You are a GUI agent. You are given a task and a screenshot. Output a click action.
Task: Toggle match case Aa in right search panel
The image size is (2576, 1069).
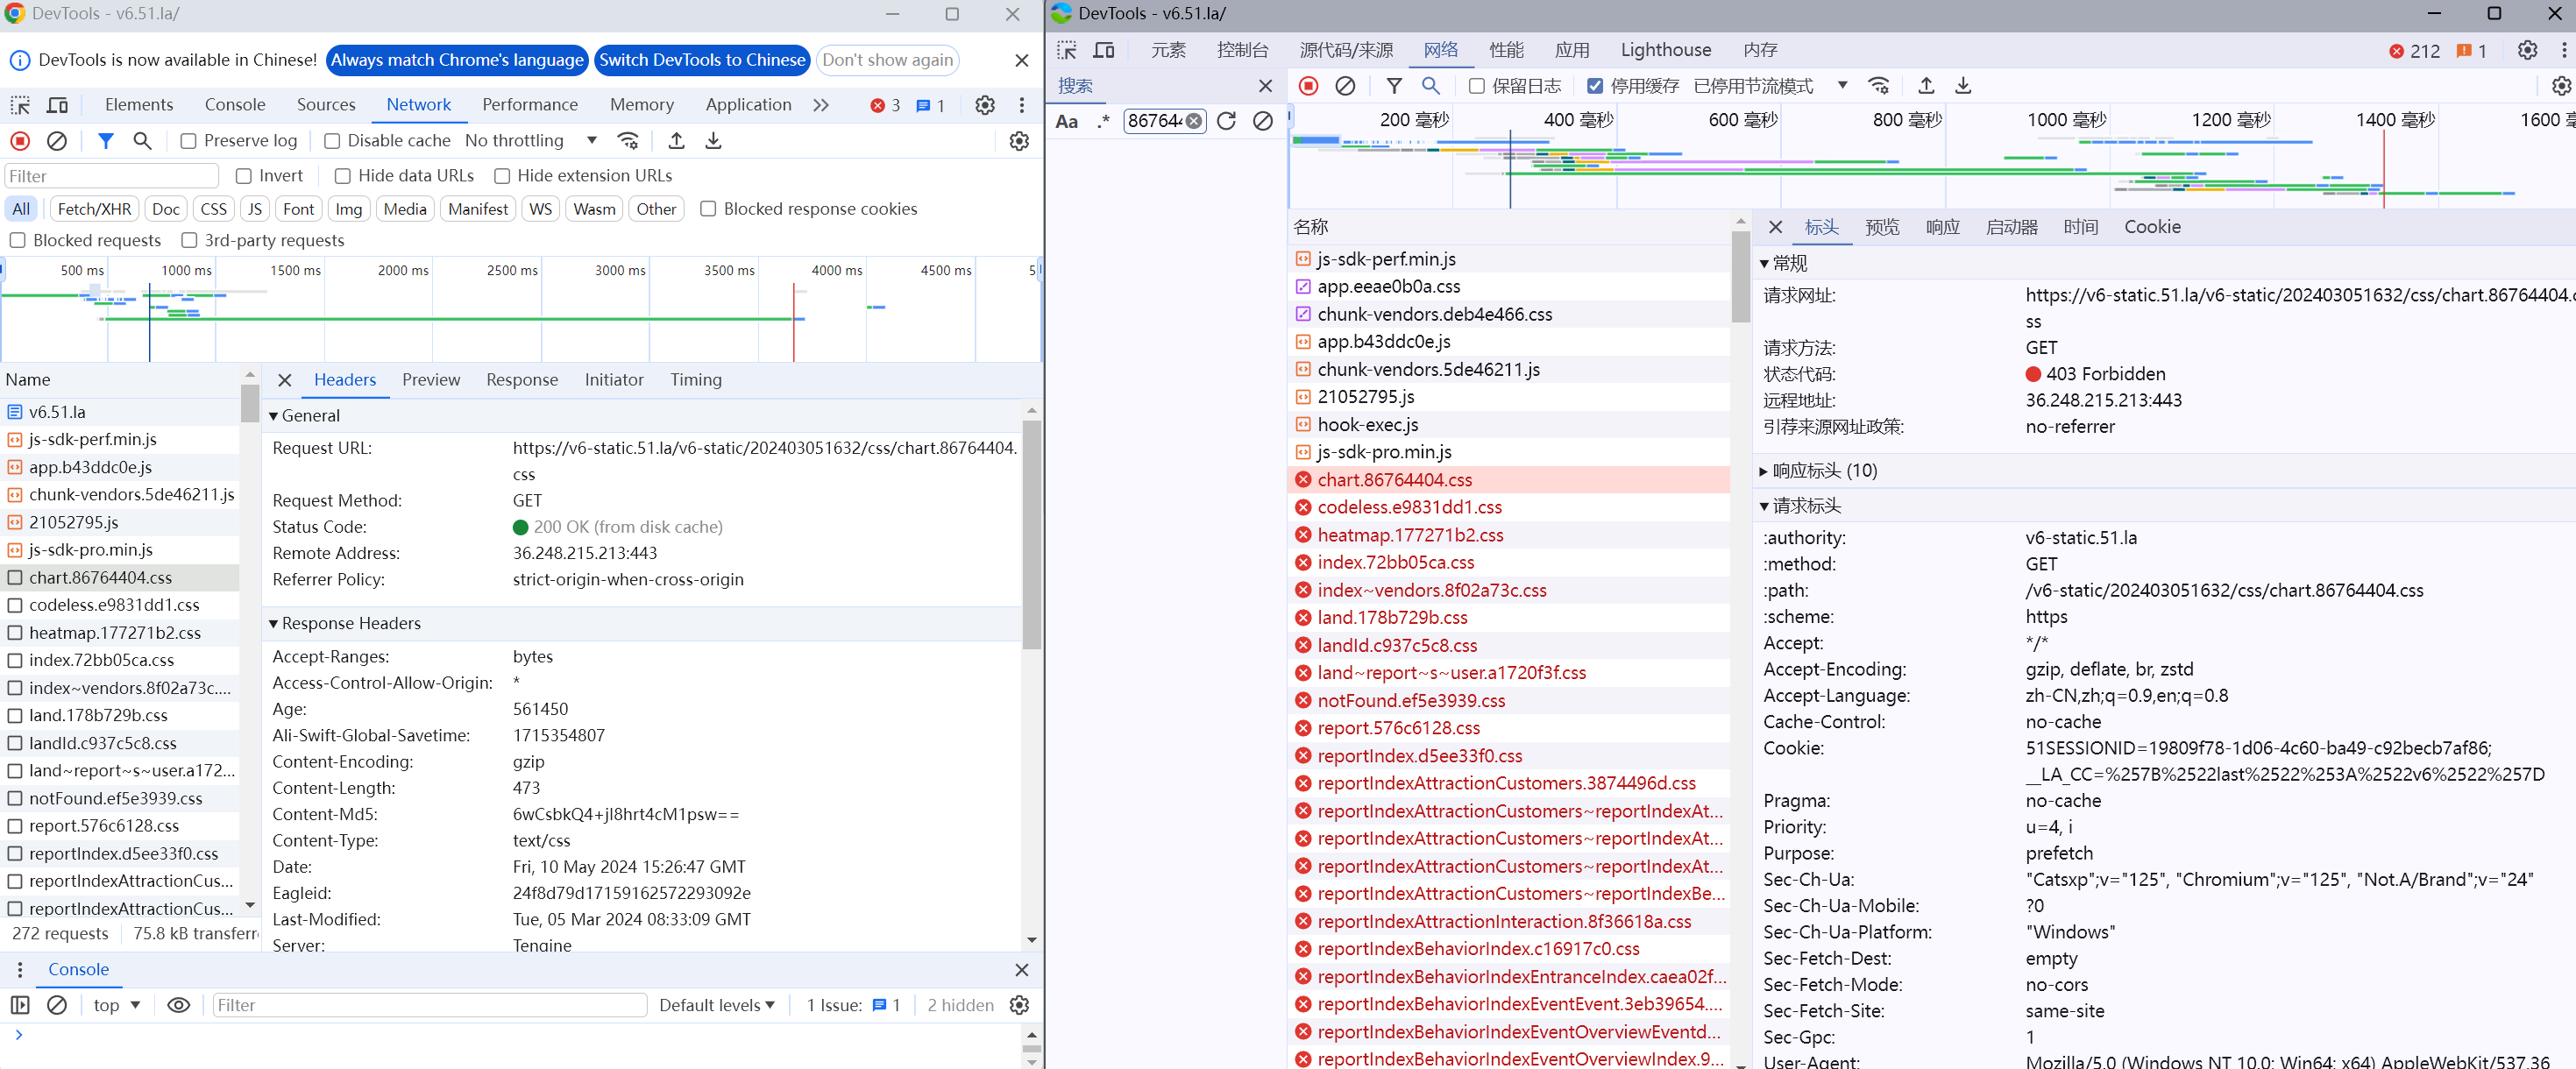(x=1067, y=121)
